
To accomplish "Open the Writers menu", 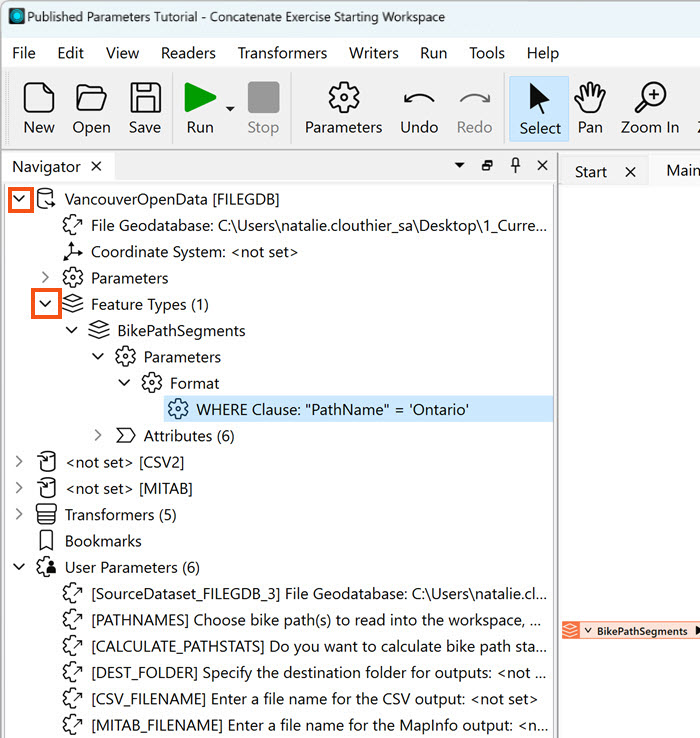I will pos(374,53).
